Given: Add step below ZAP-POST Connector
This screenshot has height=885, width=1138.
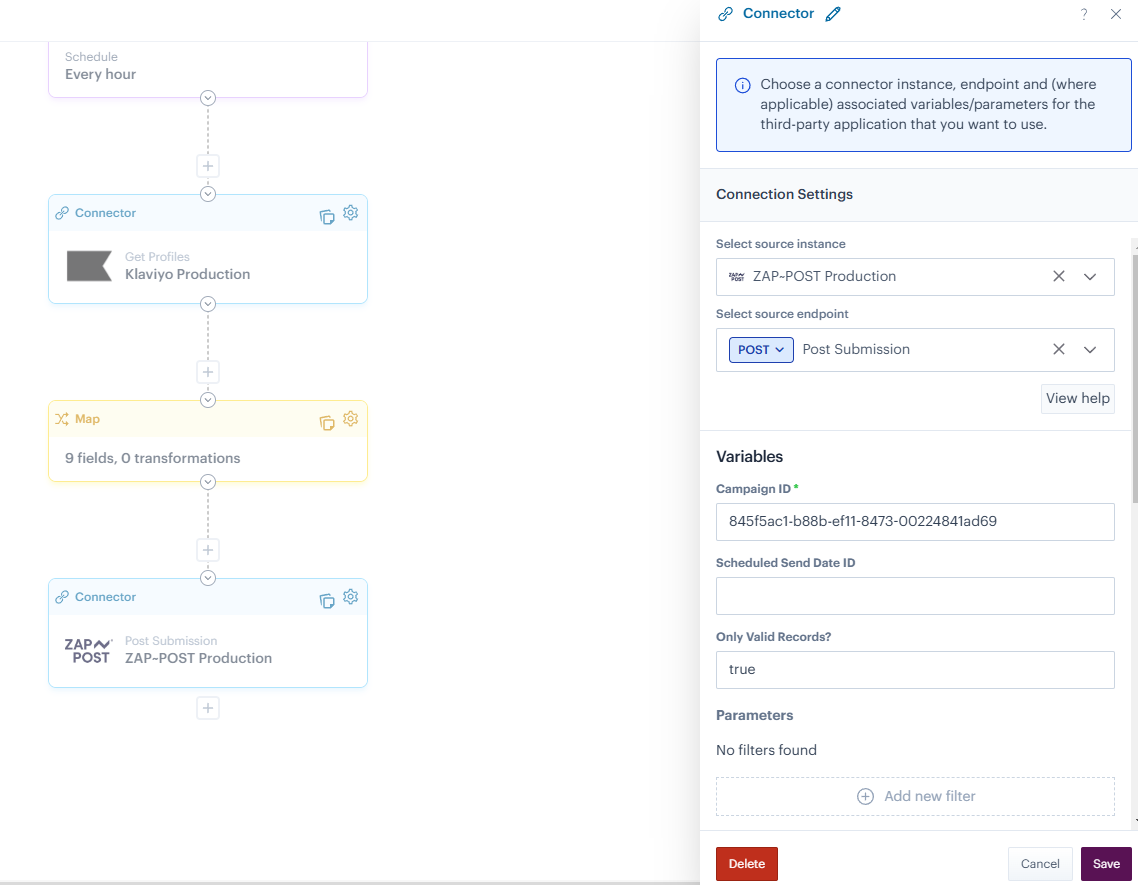Looking at the screenshot, I should tap(208, 708).
